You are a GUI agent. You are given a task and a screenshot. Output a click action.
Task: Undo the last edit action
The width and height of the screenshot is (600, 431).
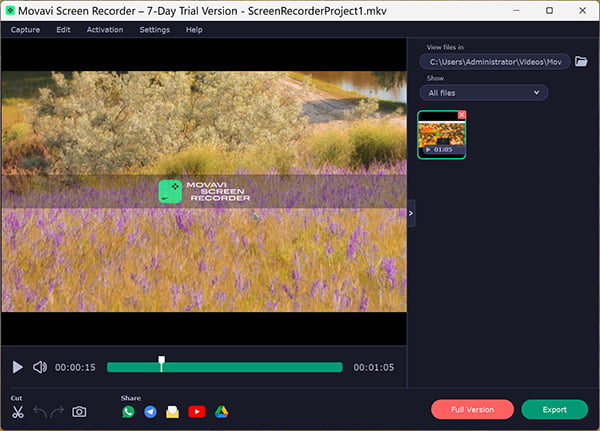[x=40, y=412]
